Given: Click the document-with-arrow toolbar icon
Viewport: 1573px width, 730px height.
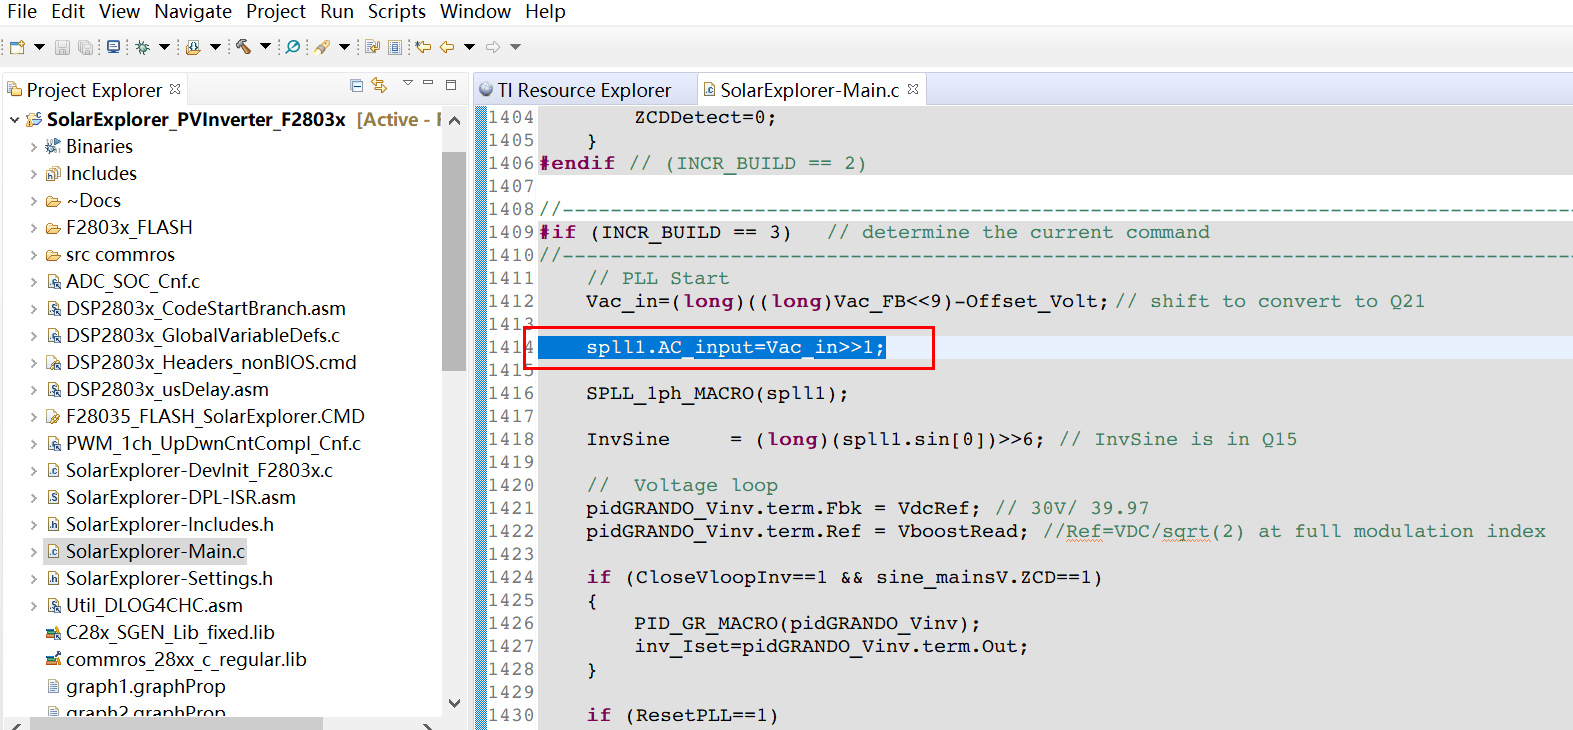Looking at the screenshot, I should tap(373, 47).
